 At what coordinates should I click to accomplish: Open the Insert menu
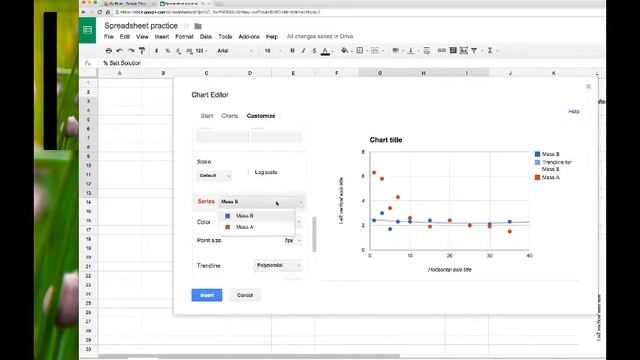(x=162, y=36)
